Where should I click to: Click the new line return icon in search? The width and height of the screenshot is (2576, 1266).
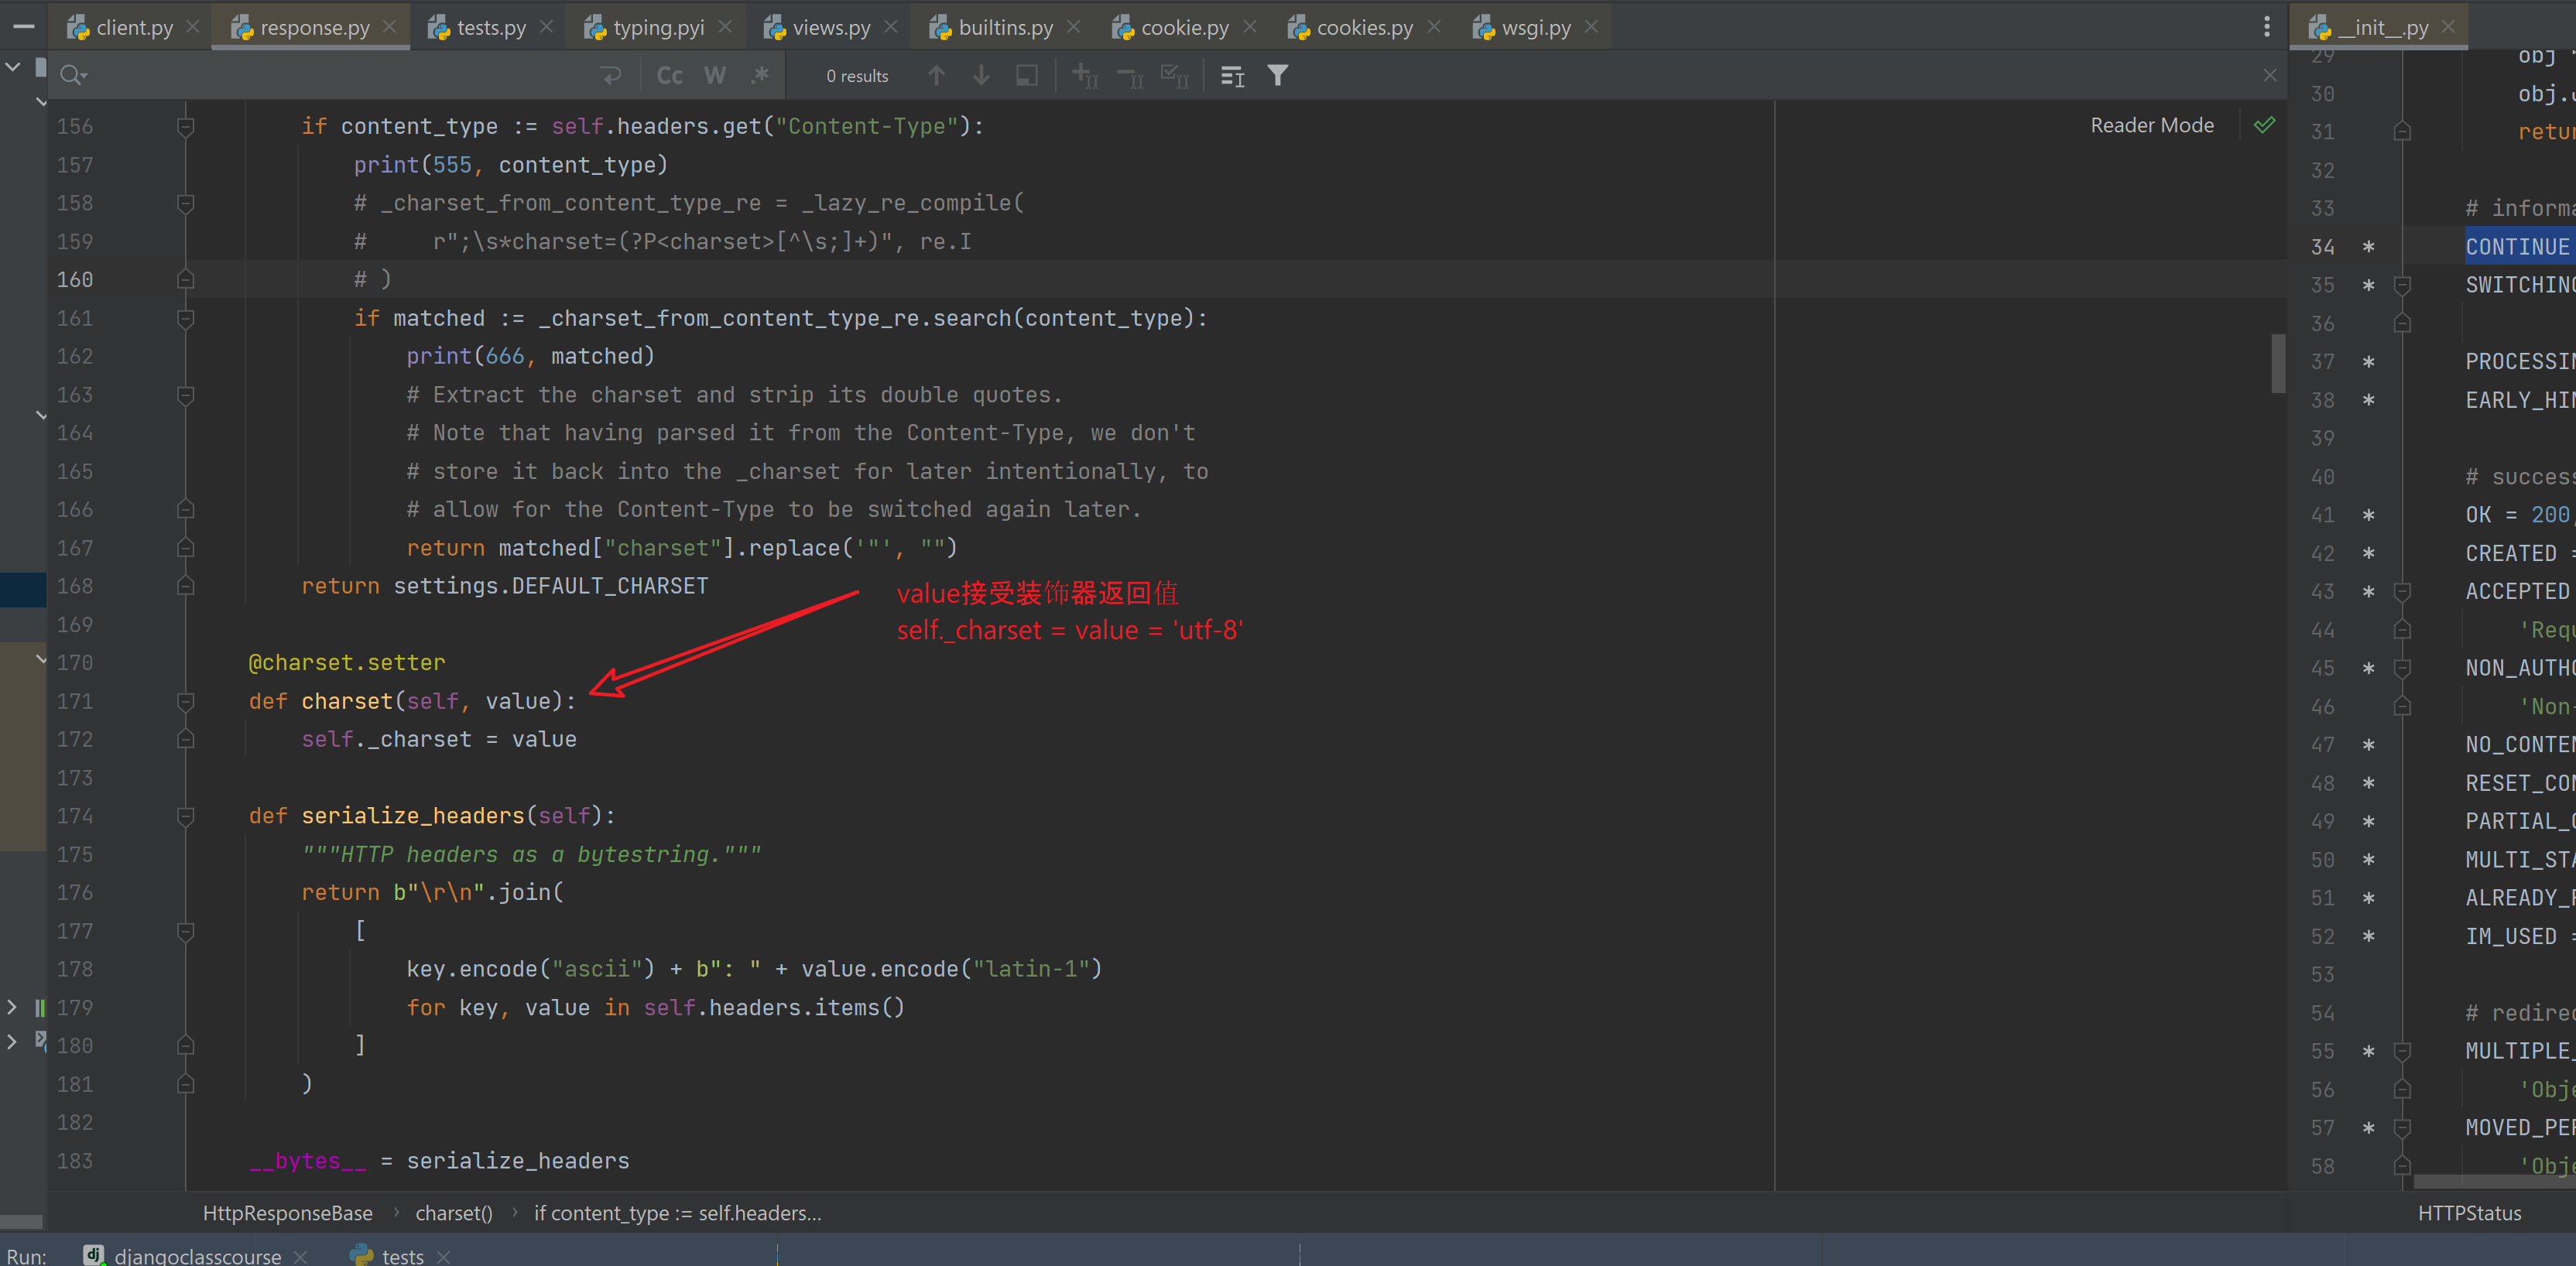coord(611,76)
